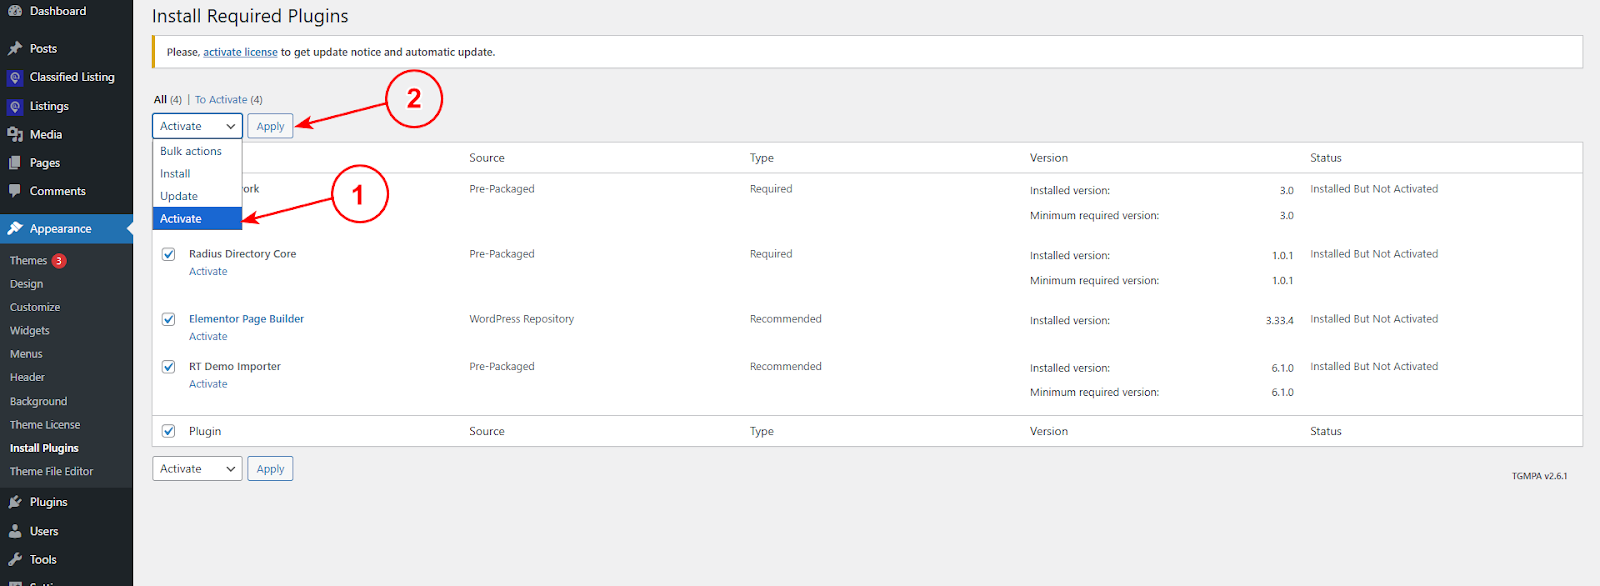Click the Status column header at top

click(x=1326, y=158)
